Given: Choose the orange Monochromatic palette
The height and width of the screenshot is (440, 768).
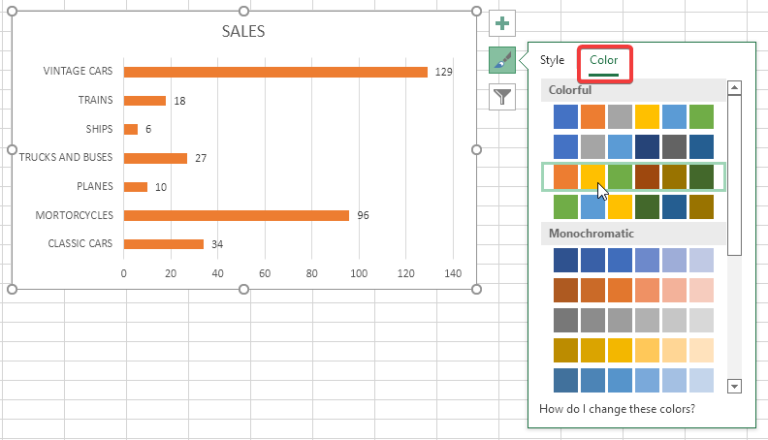Looking at the screenshot, I should (633, 290).
